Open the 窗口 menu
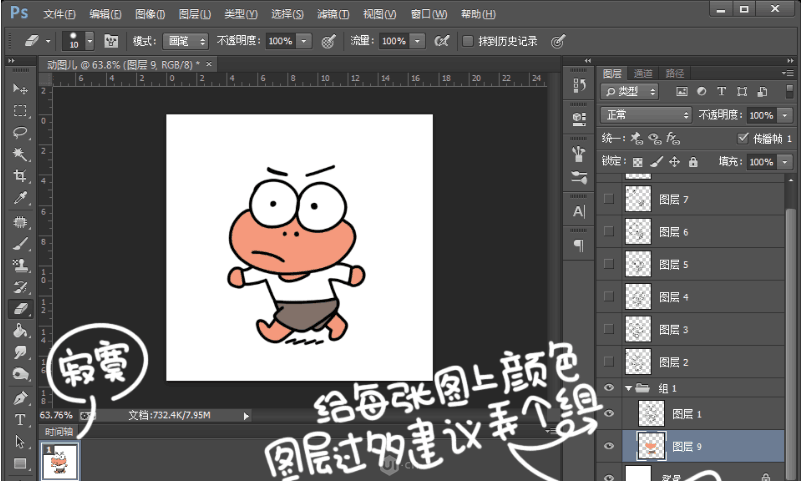 [429, 14]
